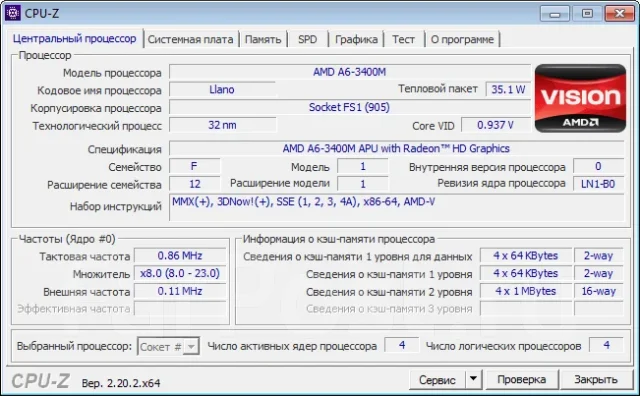
Task: Click the Внутренняя версия процессора value 0
Action: 598,166
